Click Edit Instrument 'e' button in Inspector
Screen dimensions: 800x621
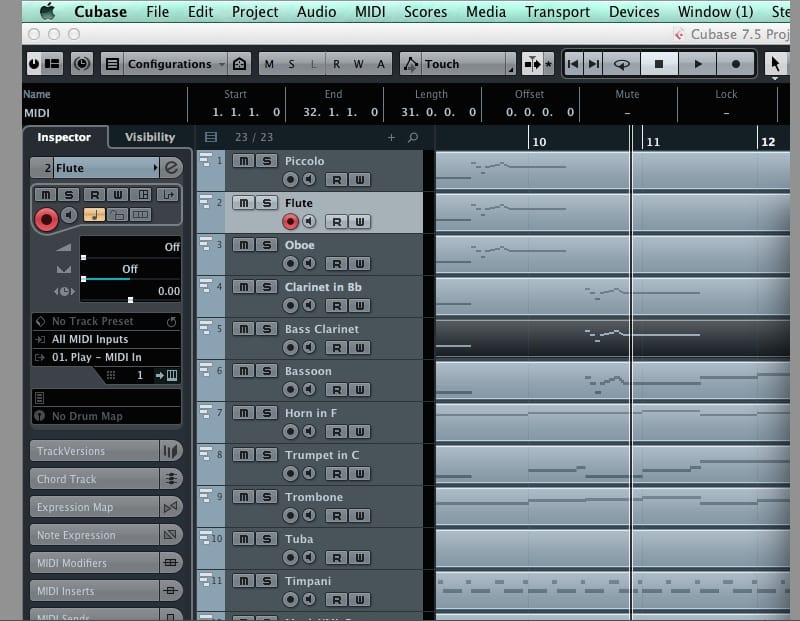tap(171, 167)
